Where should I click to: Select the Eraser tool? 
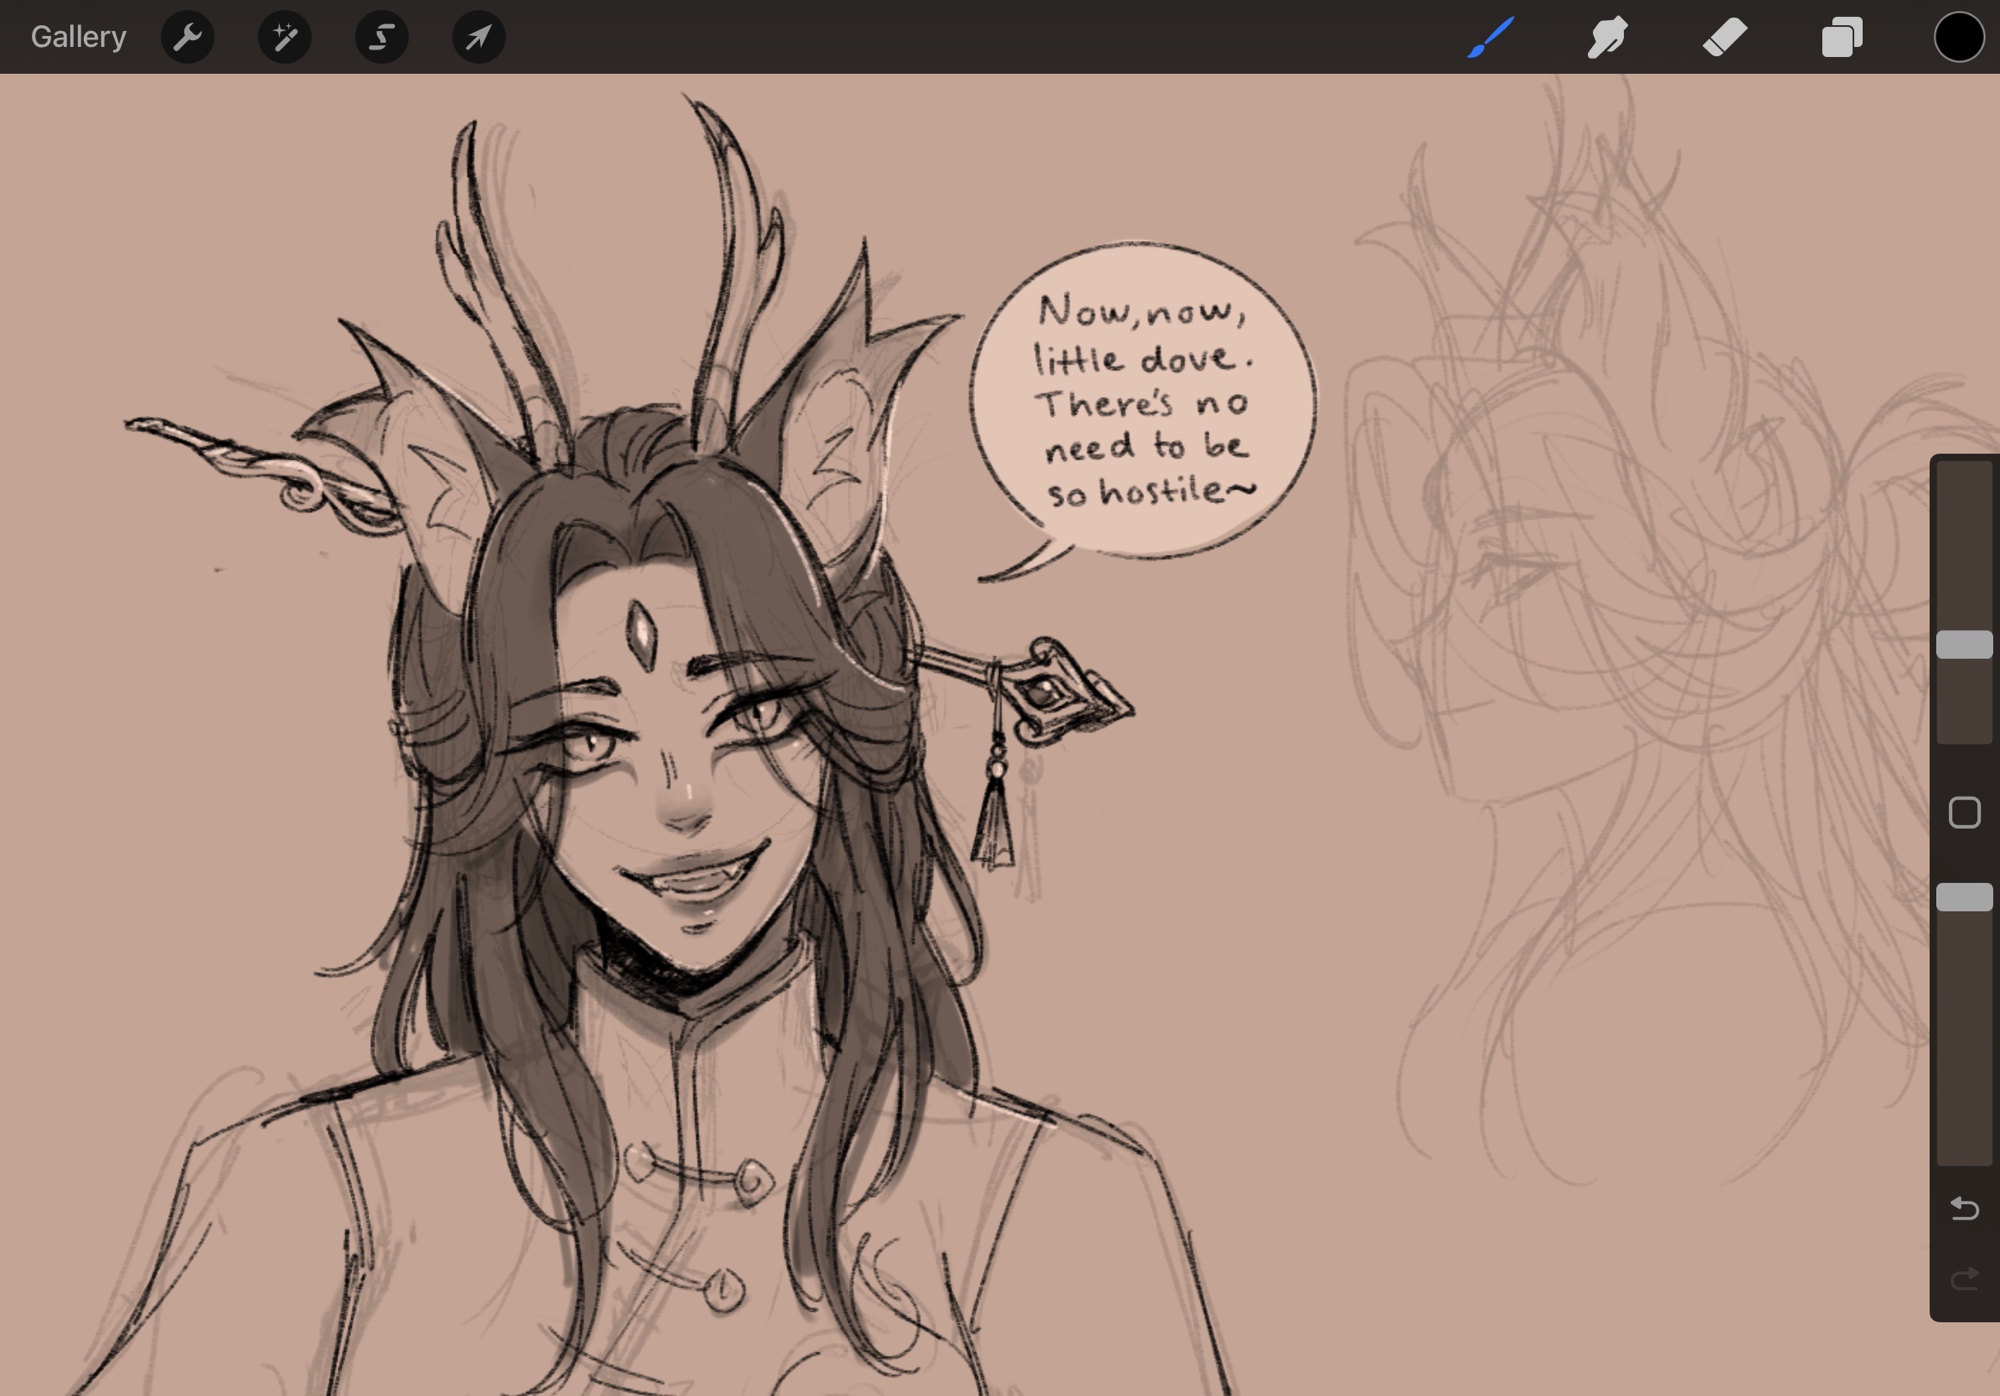point(1724,37)
